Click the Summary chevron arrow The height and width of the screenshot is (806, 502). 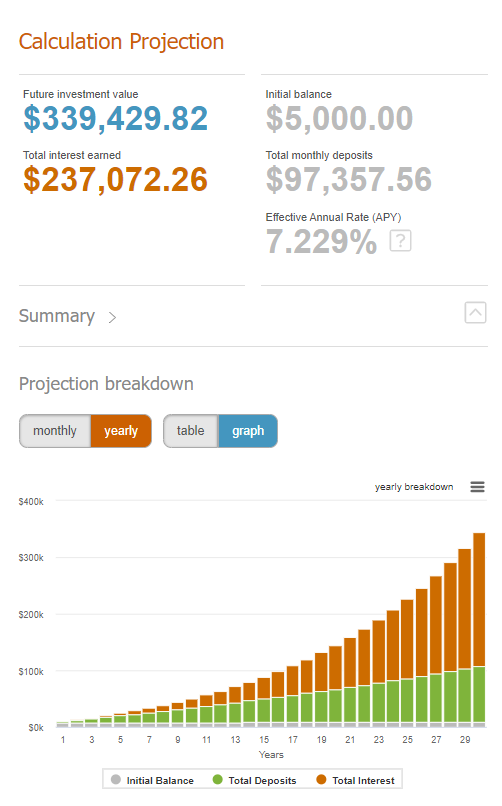click(112, 317)
